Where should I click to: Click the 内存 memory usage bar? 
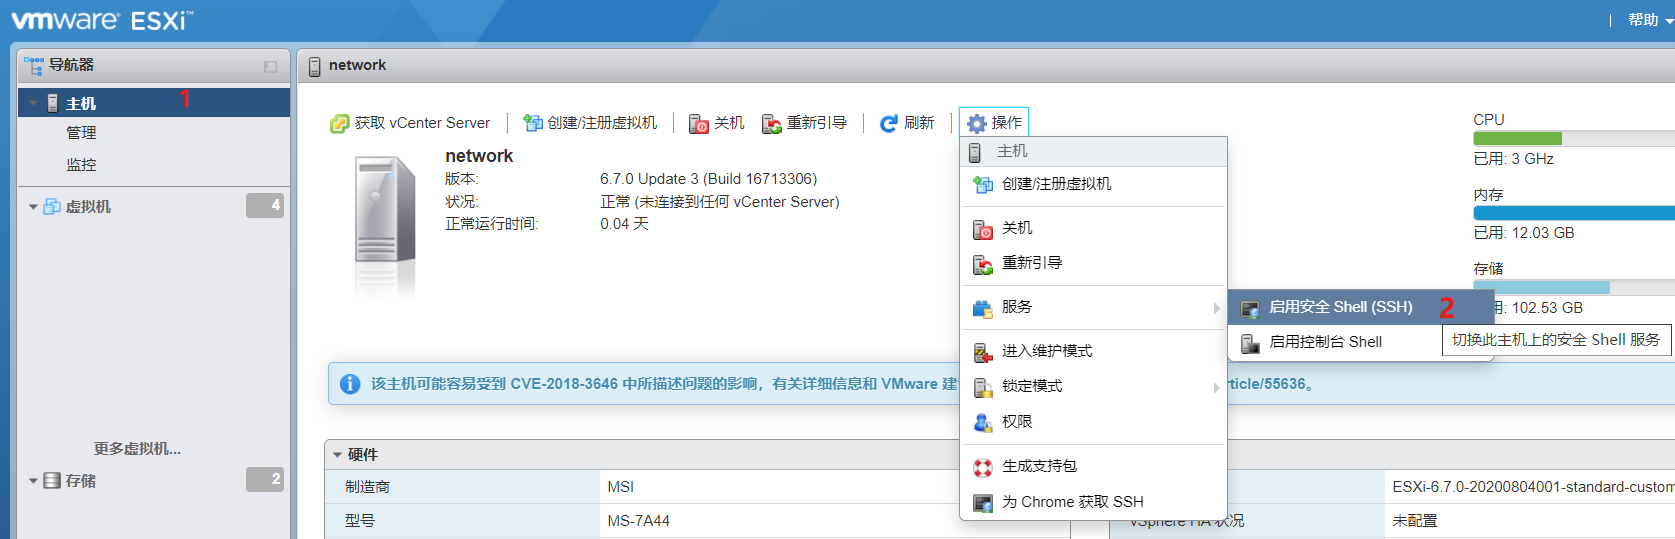(x=1573, y=213)
